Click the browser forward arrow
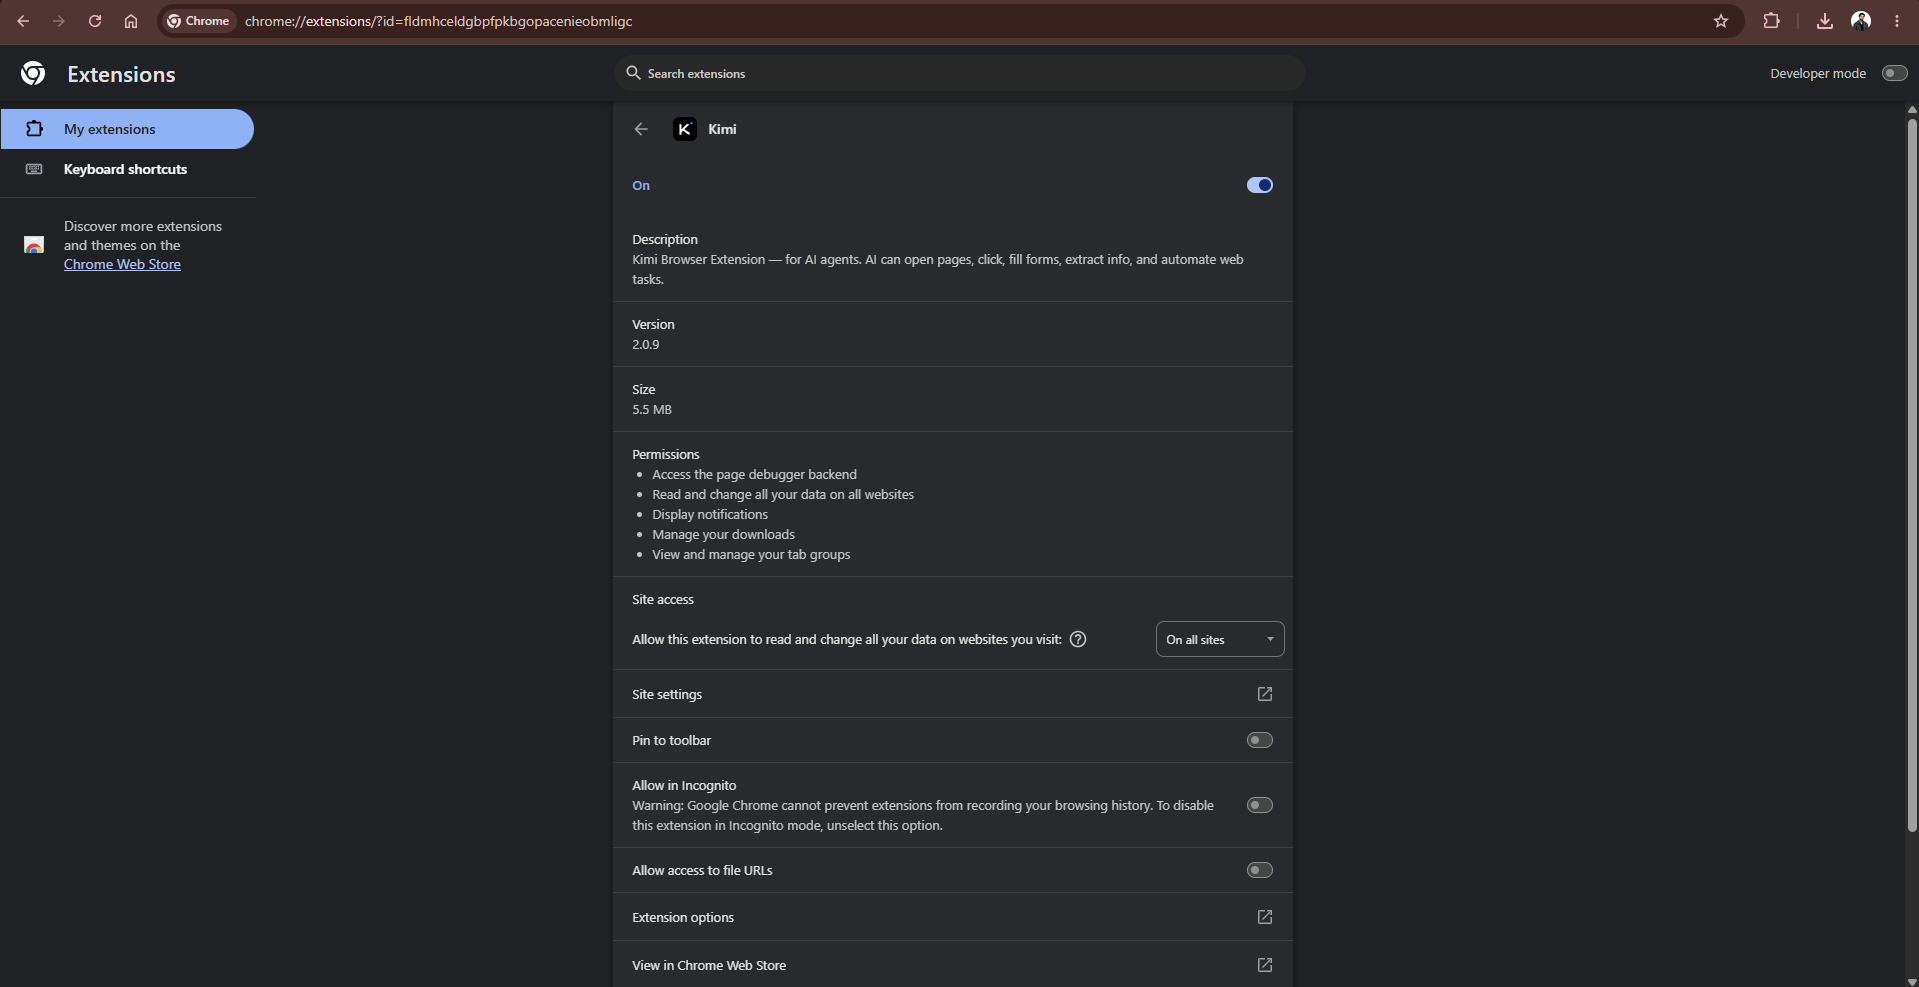 pos(59,21)
